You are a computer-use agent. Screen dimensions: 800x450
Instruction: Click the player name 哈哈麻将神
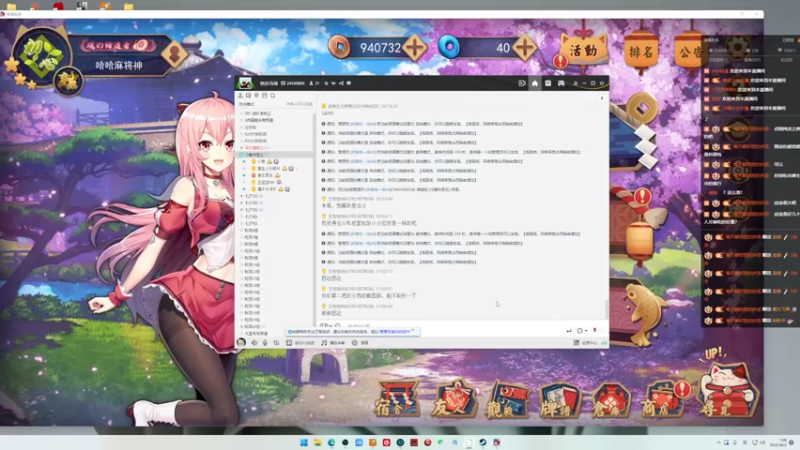pos(118,65)
